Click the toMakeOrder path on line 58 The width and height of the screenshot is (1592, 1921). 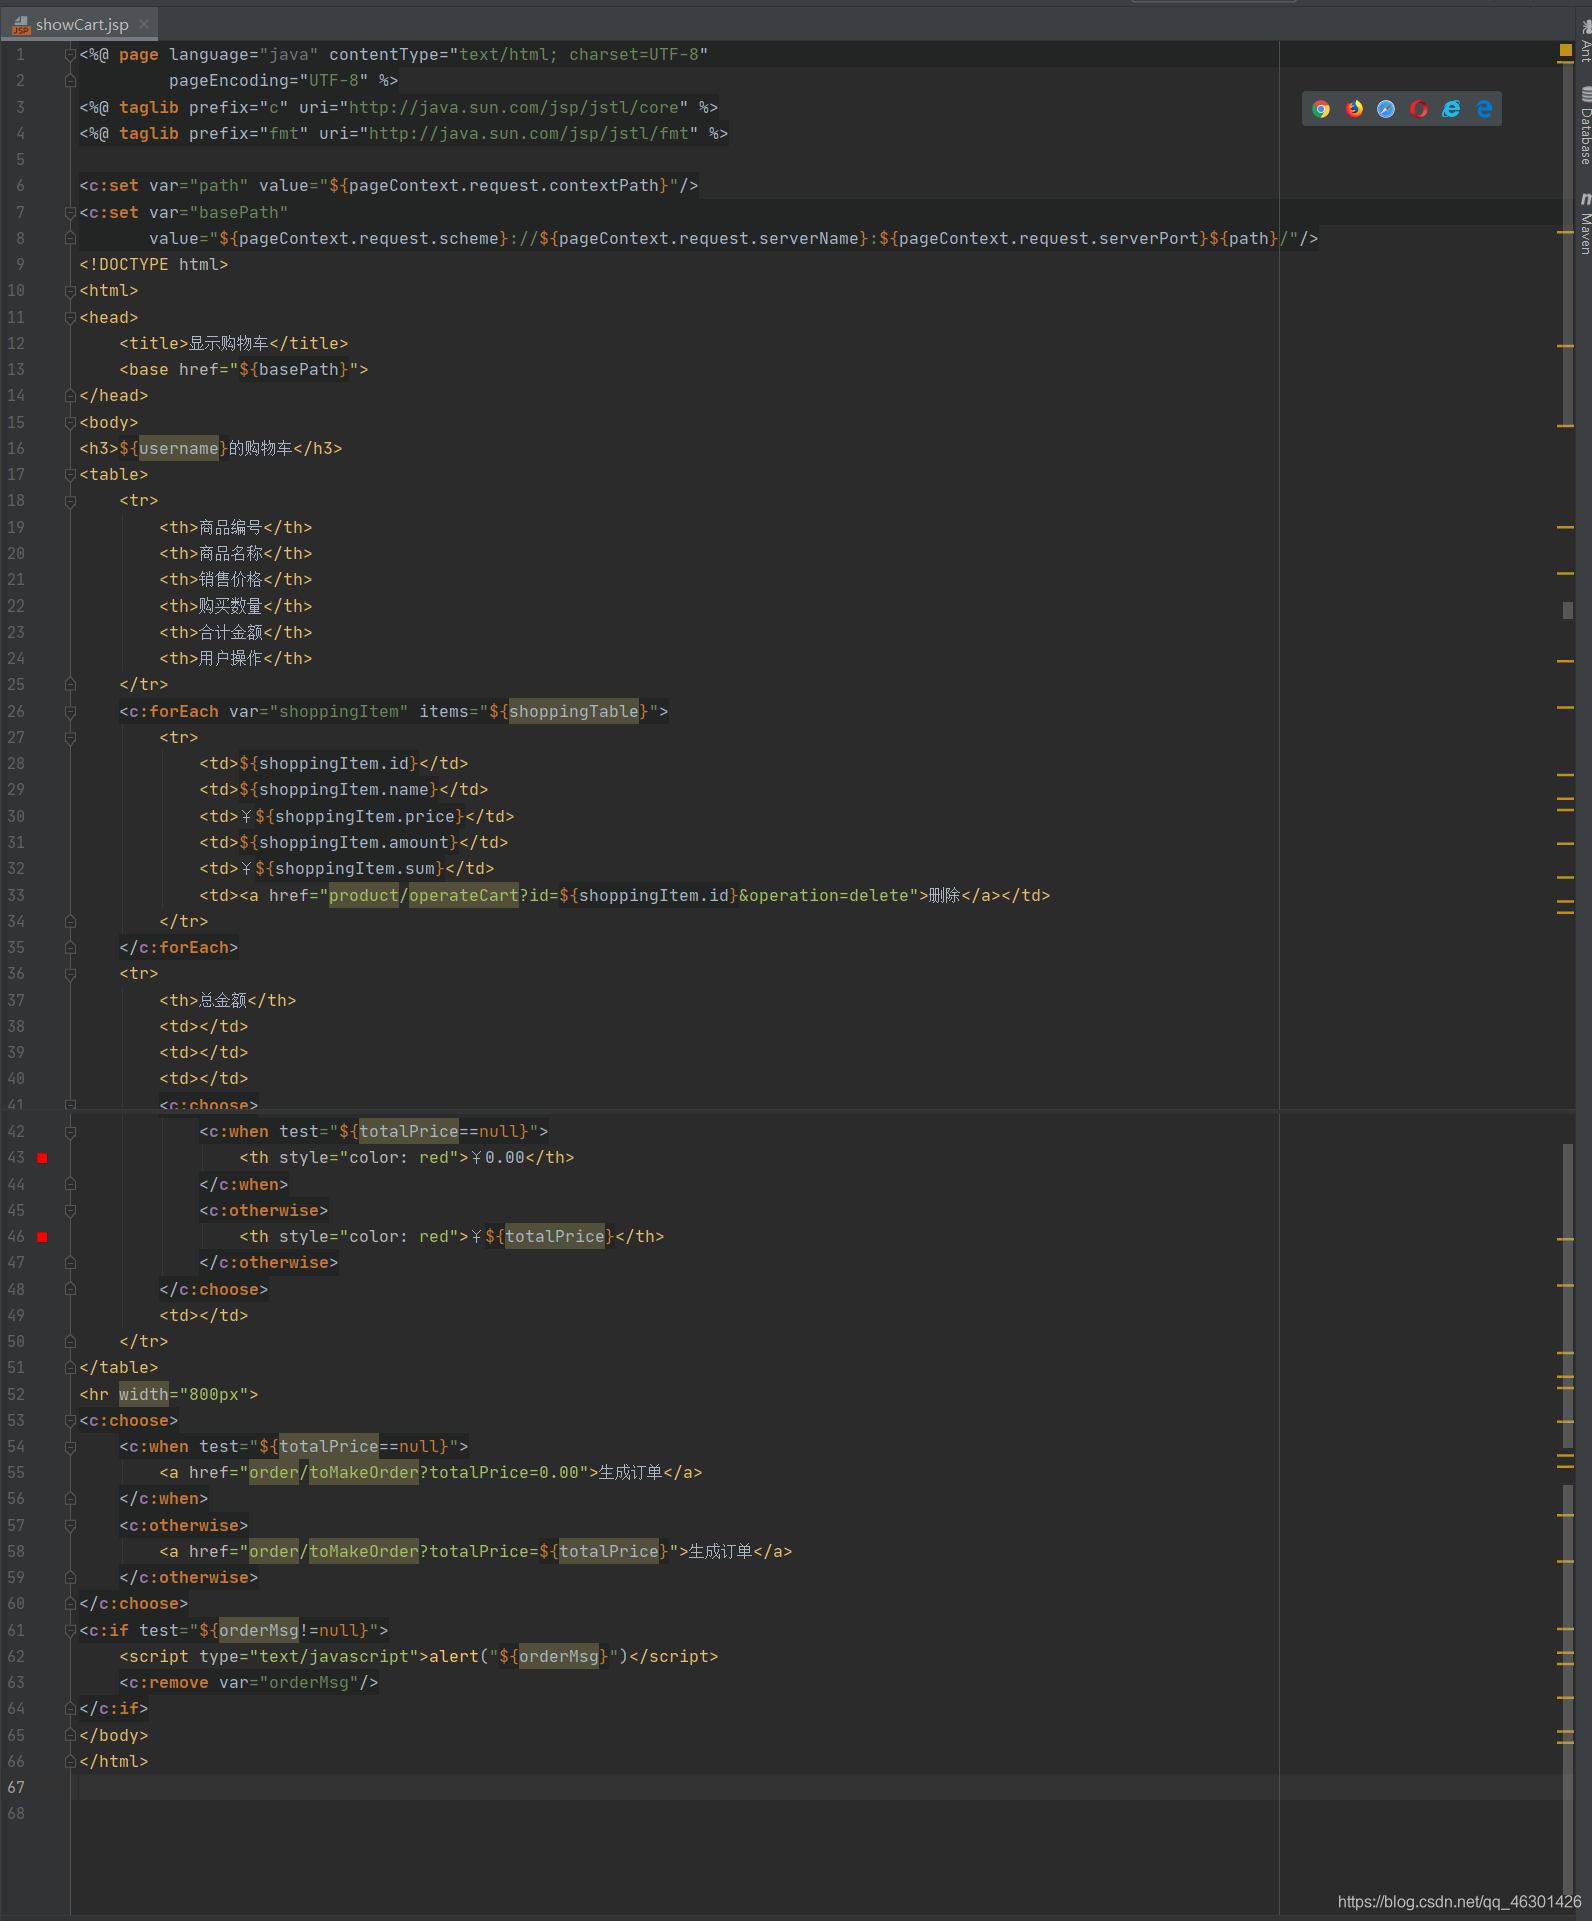click(x=364, y=1552)
